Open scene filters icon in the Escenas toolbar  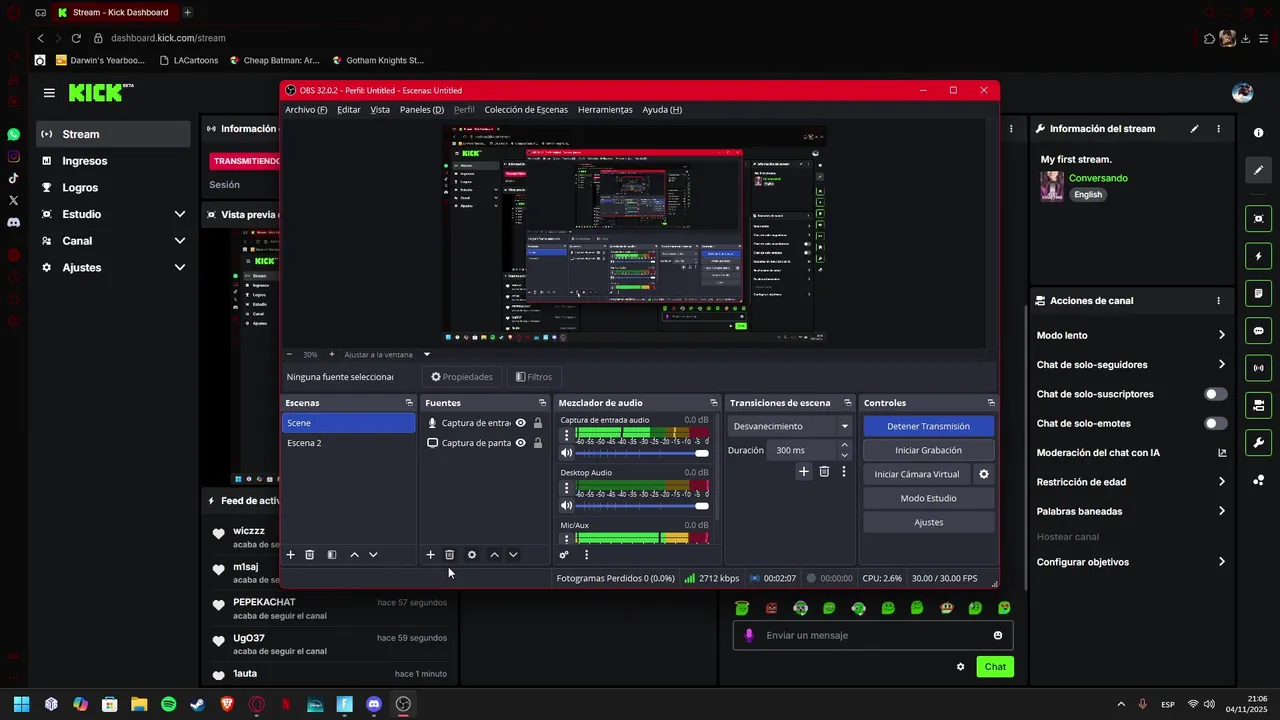[332, 555]
